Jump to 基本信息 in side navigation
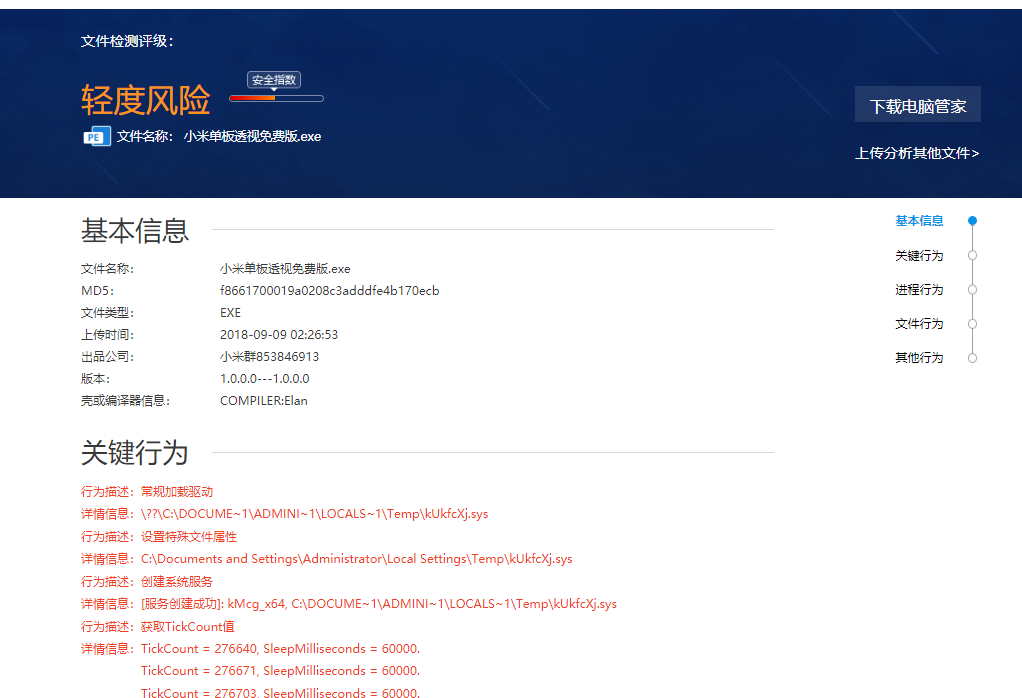 pos(919,221)
